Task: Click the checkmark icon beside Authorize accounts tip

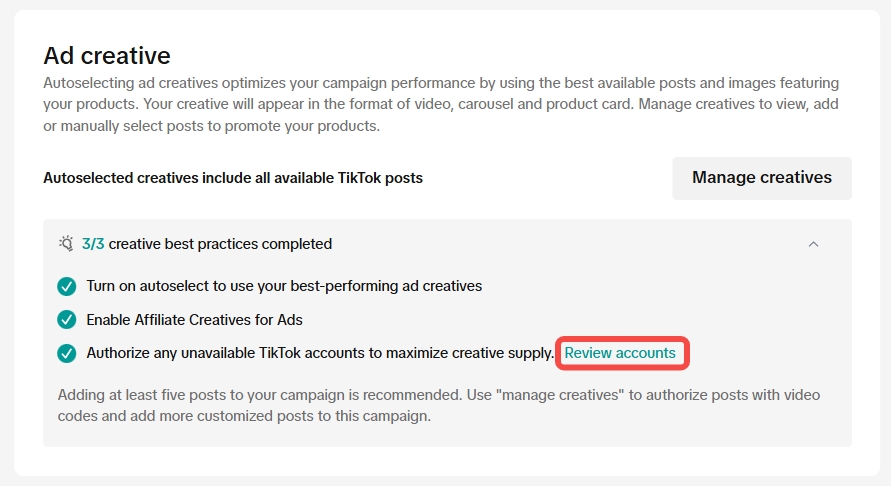Action: 67,353
